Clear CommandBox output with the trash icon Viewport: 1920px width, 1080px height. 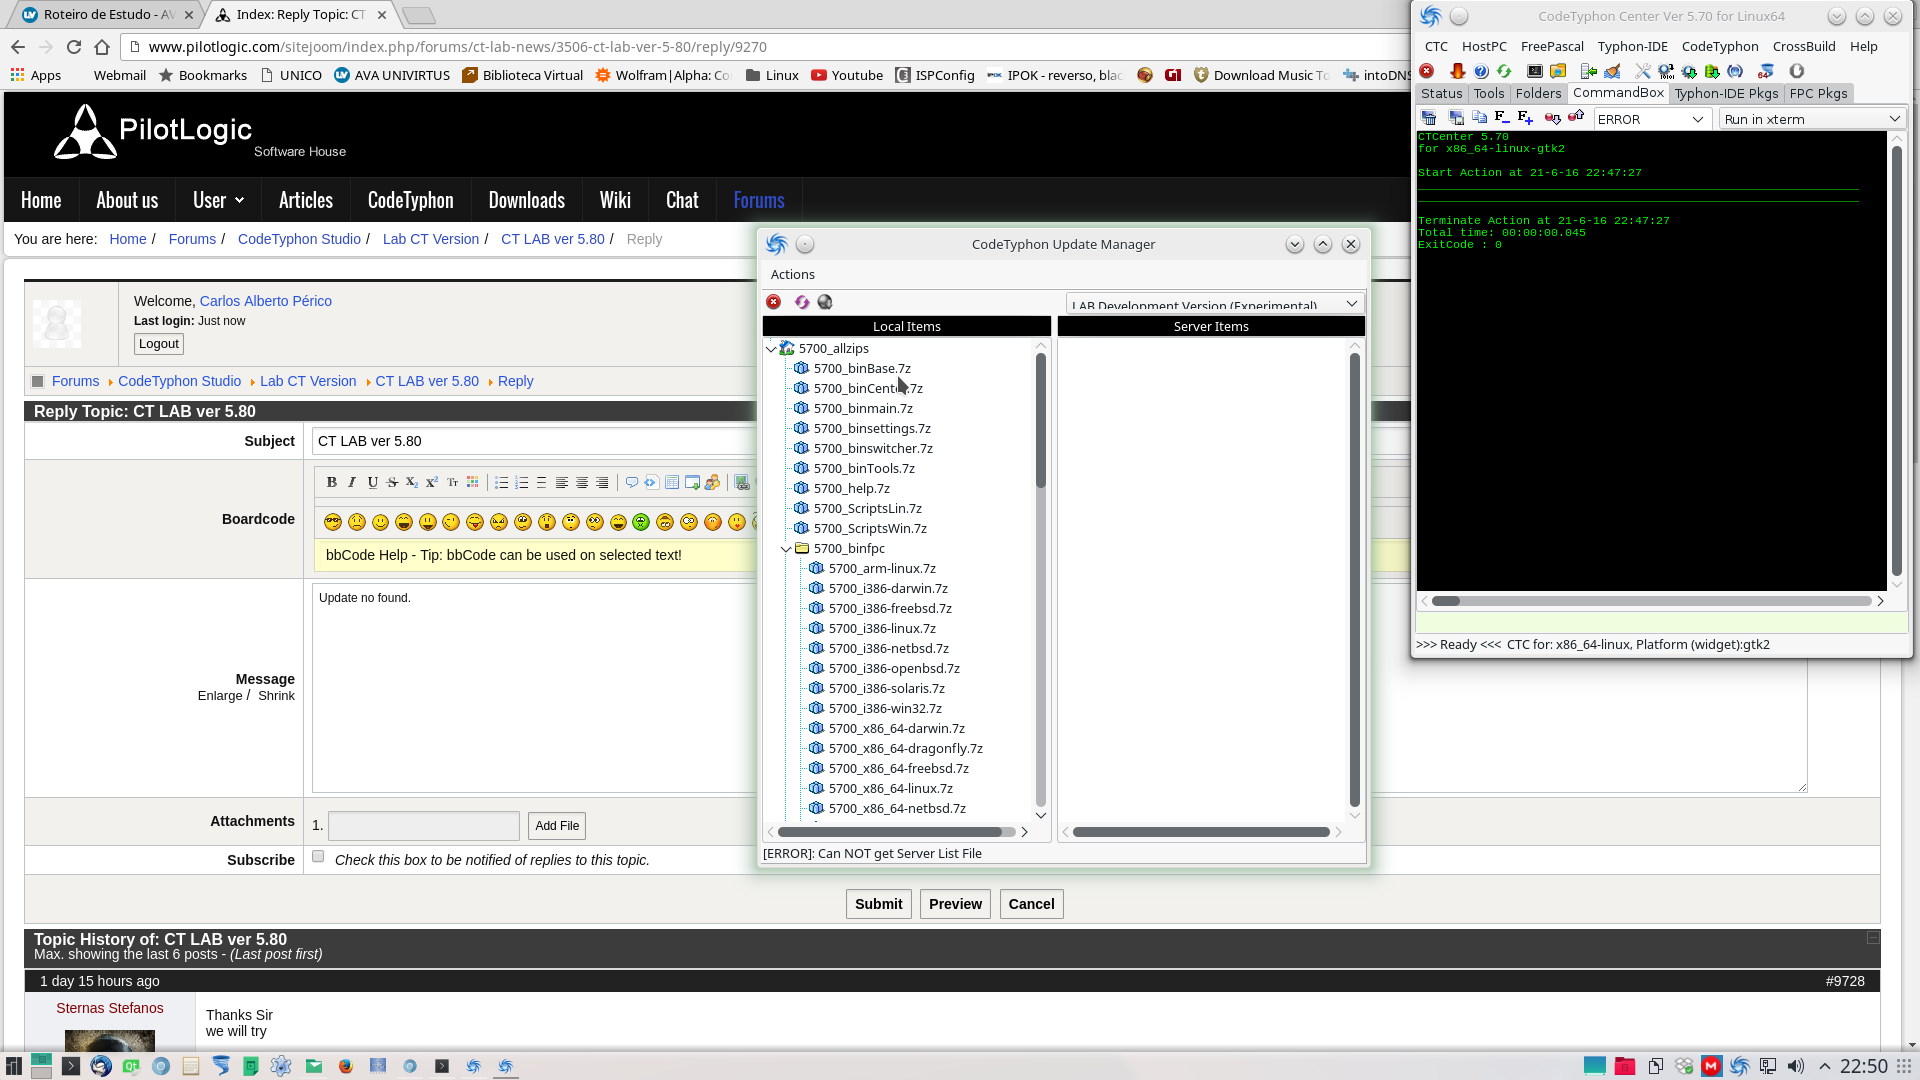(x=1429, y=118)
